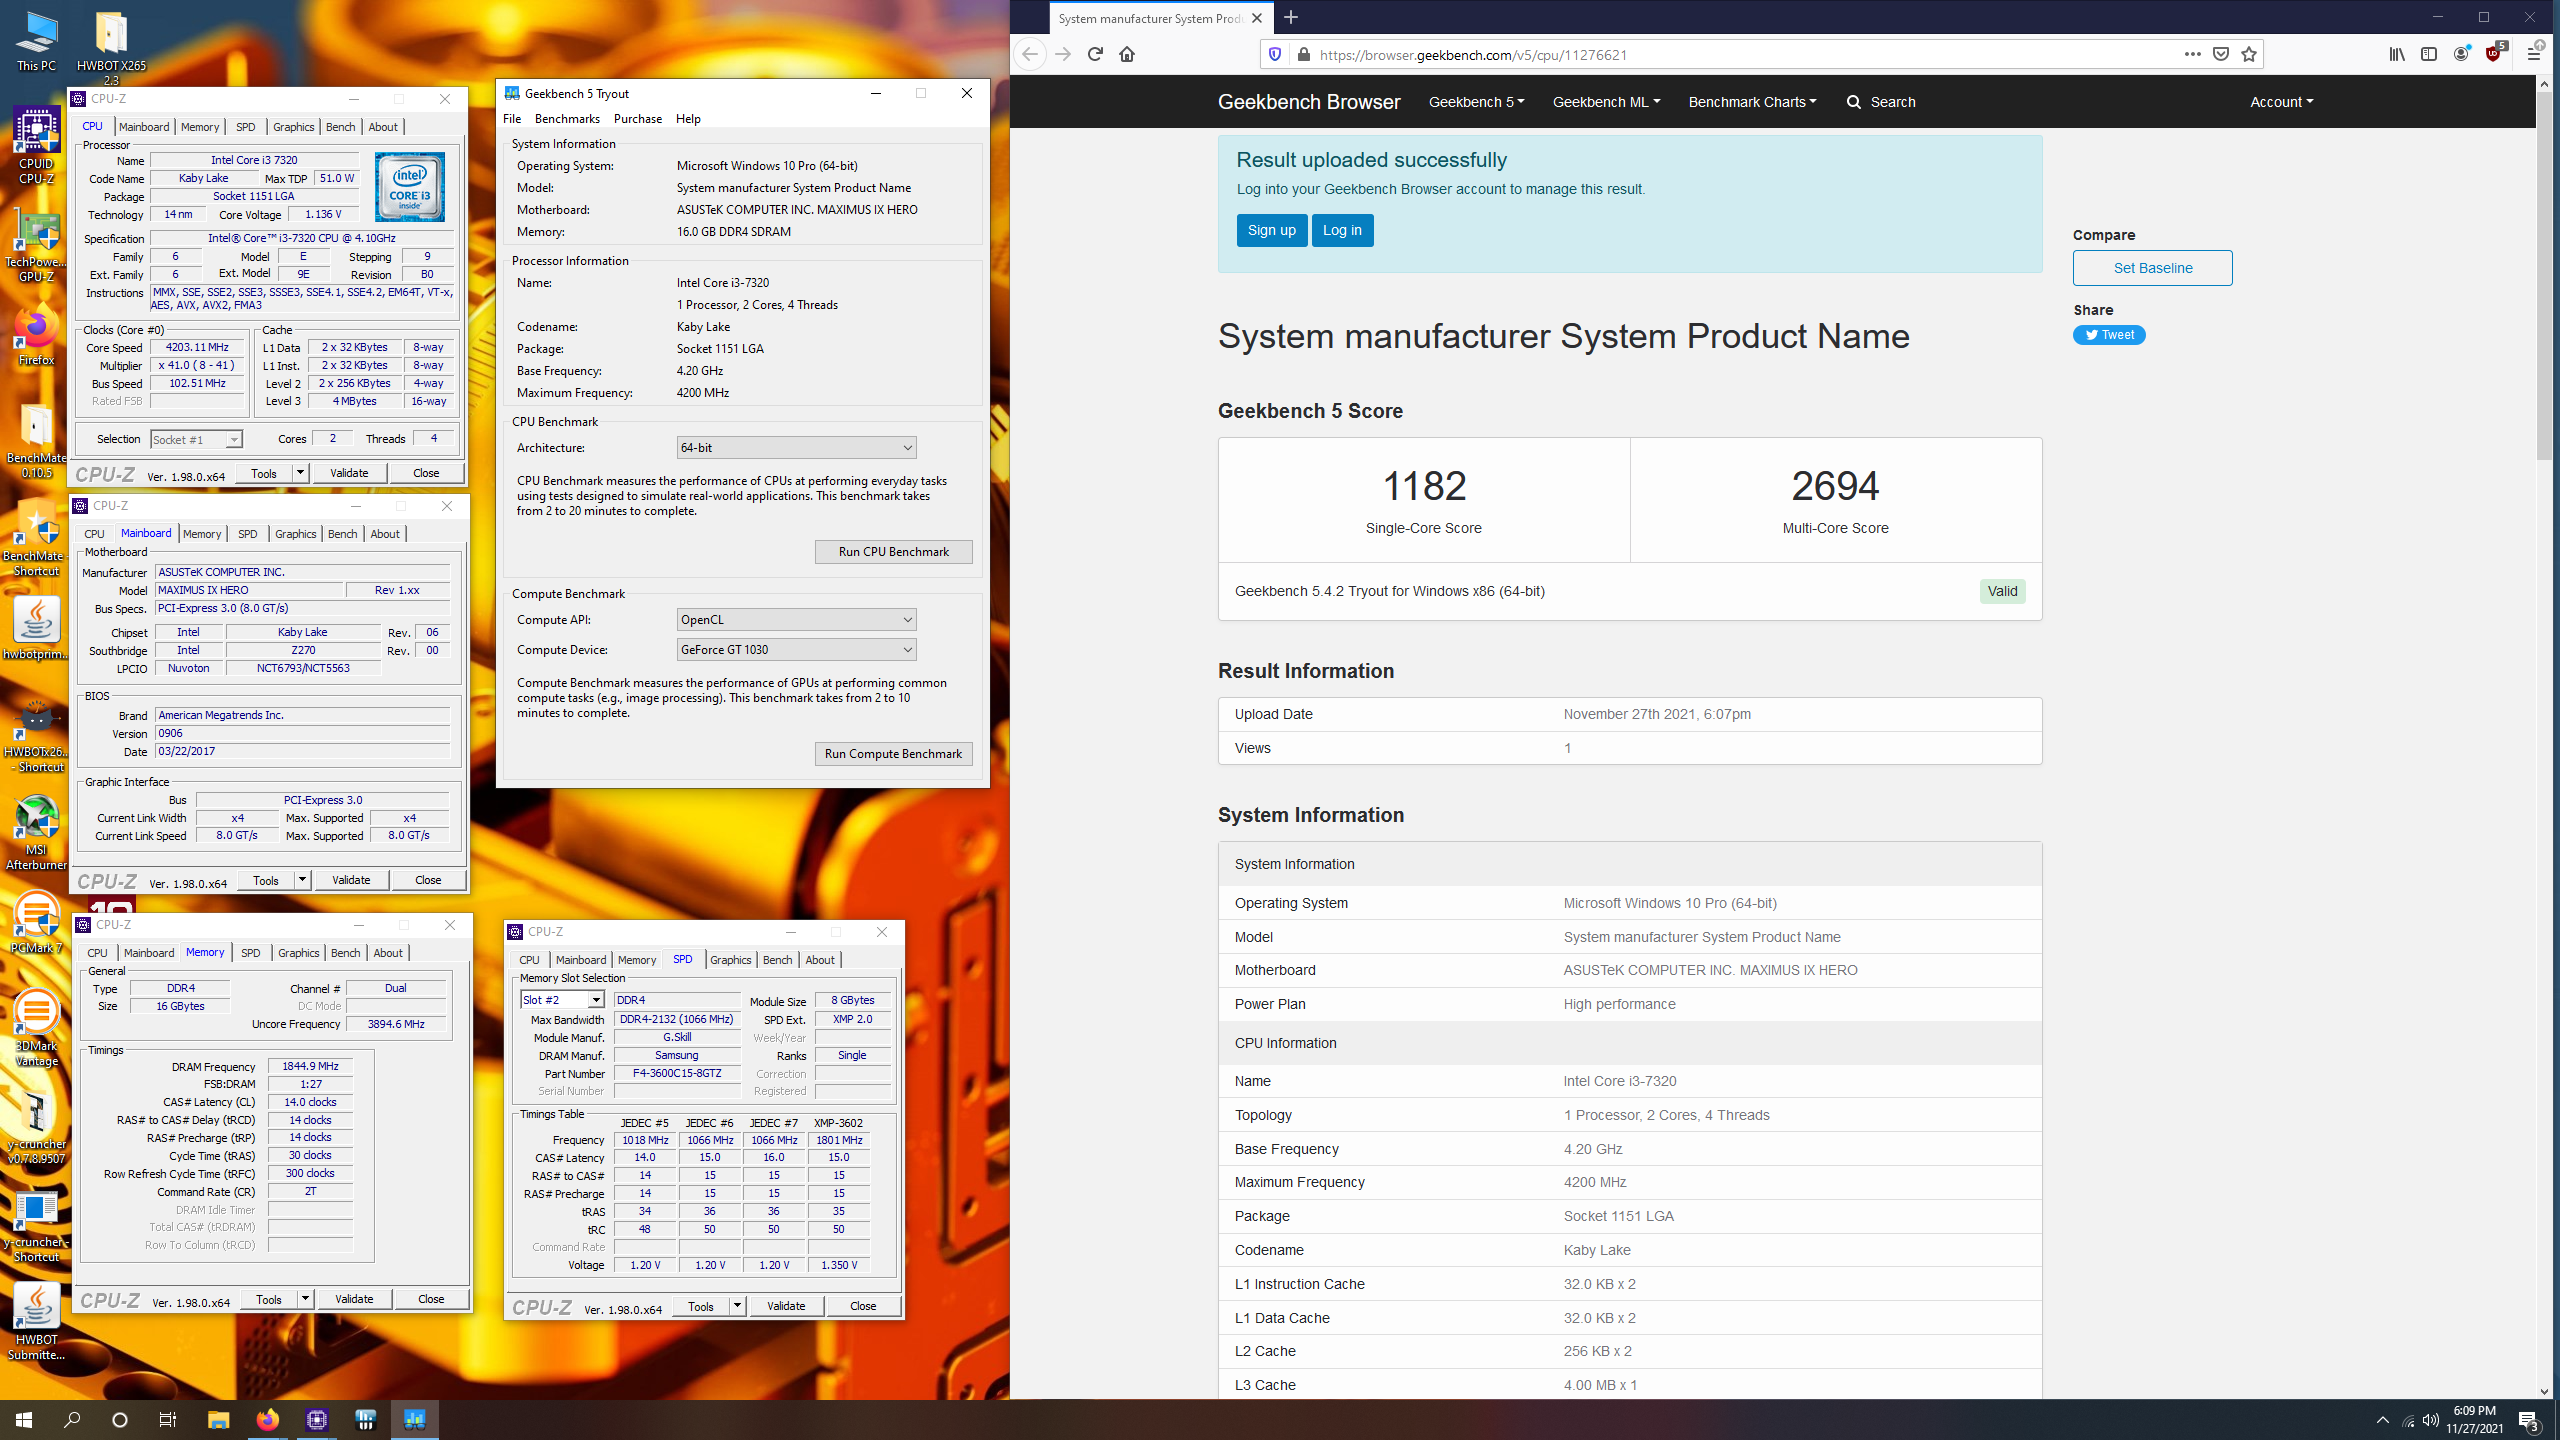Open the Architecture 64-bit combo box

tap(796, 447)
